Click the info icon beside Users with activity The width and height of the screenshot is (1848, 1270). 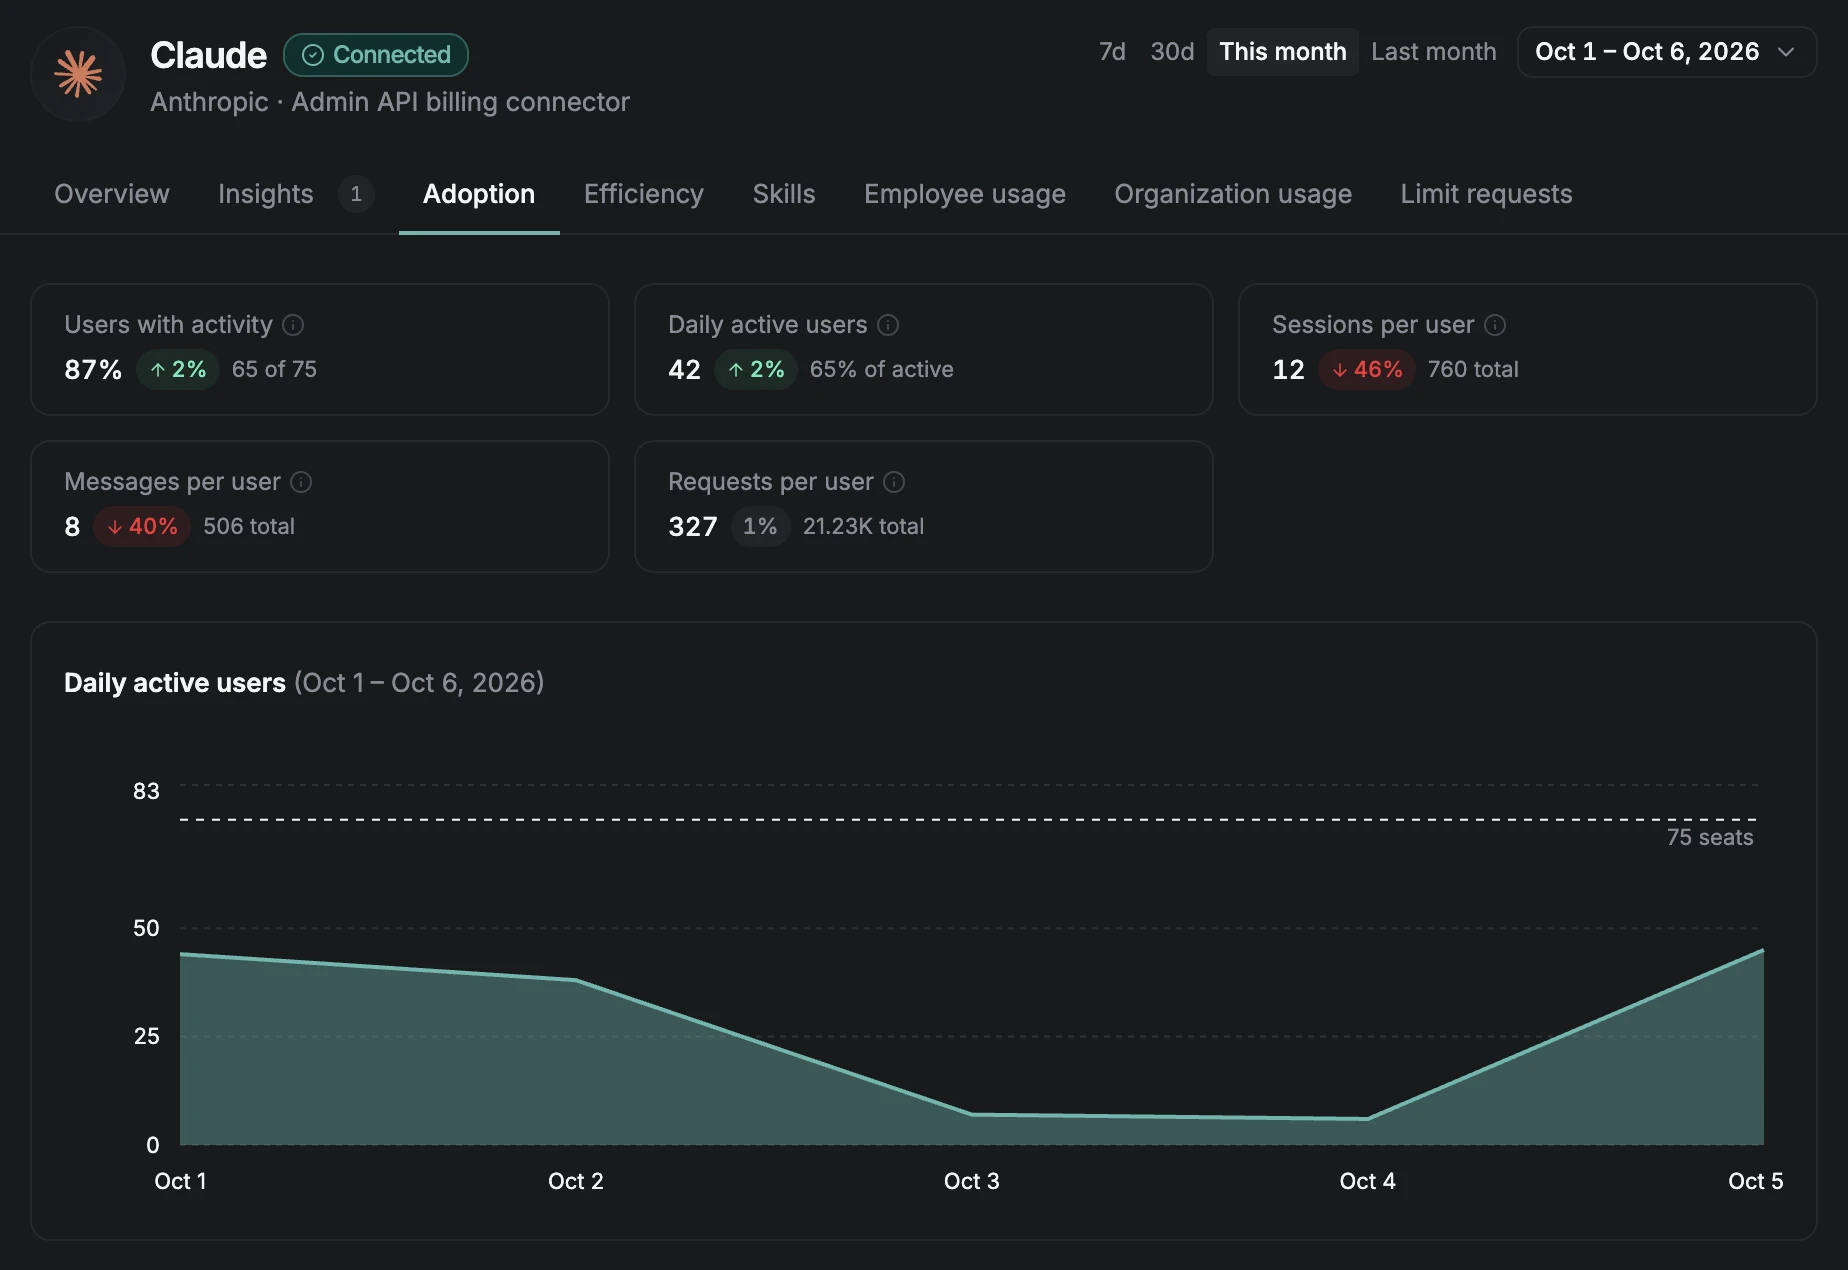coord(293,325)
